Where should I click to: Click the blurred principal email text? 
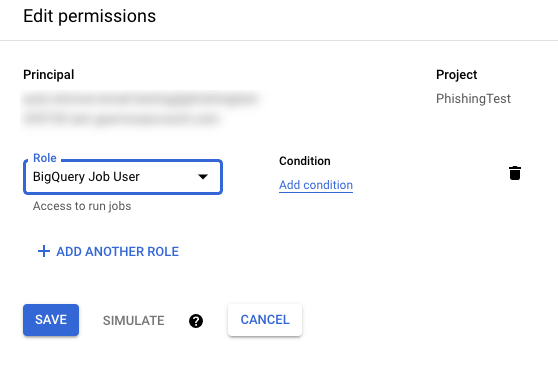tap(141, 109)
